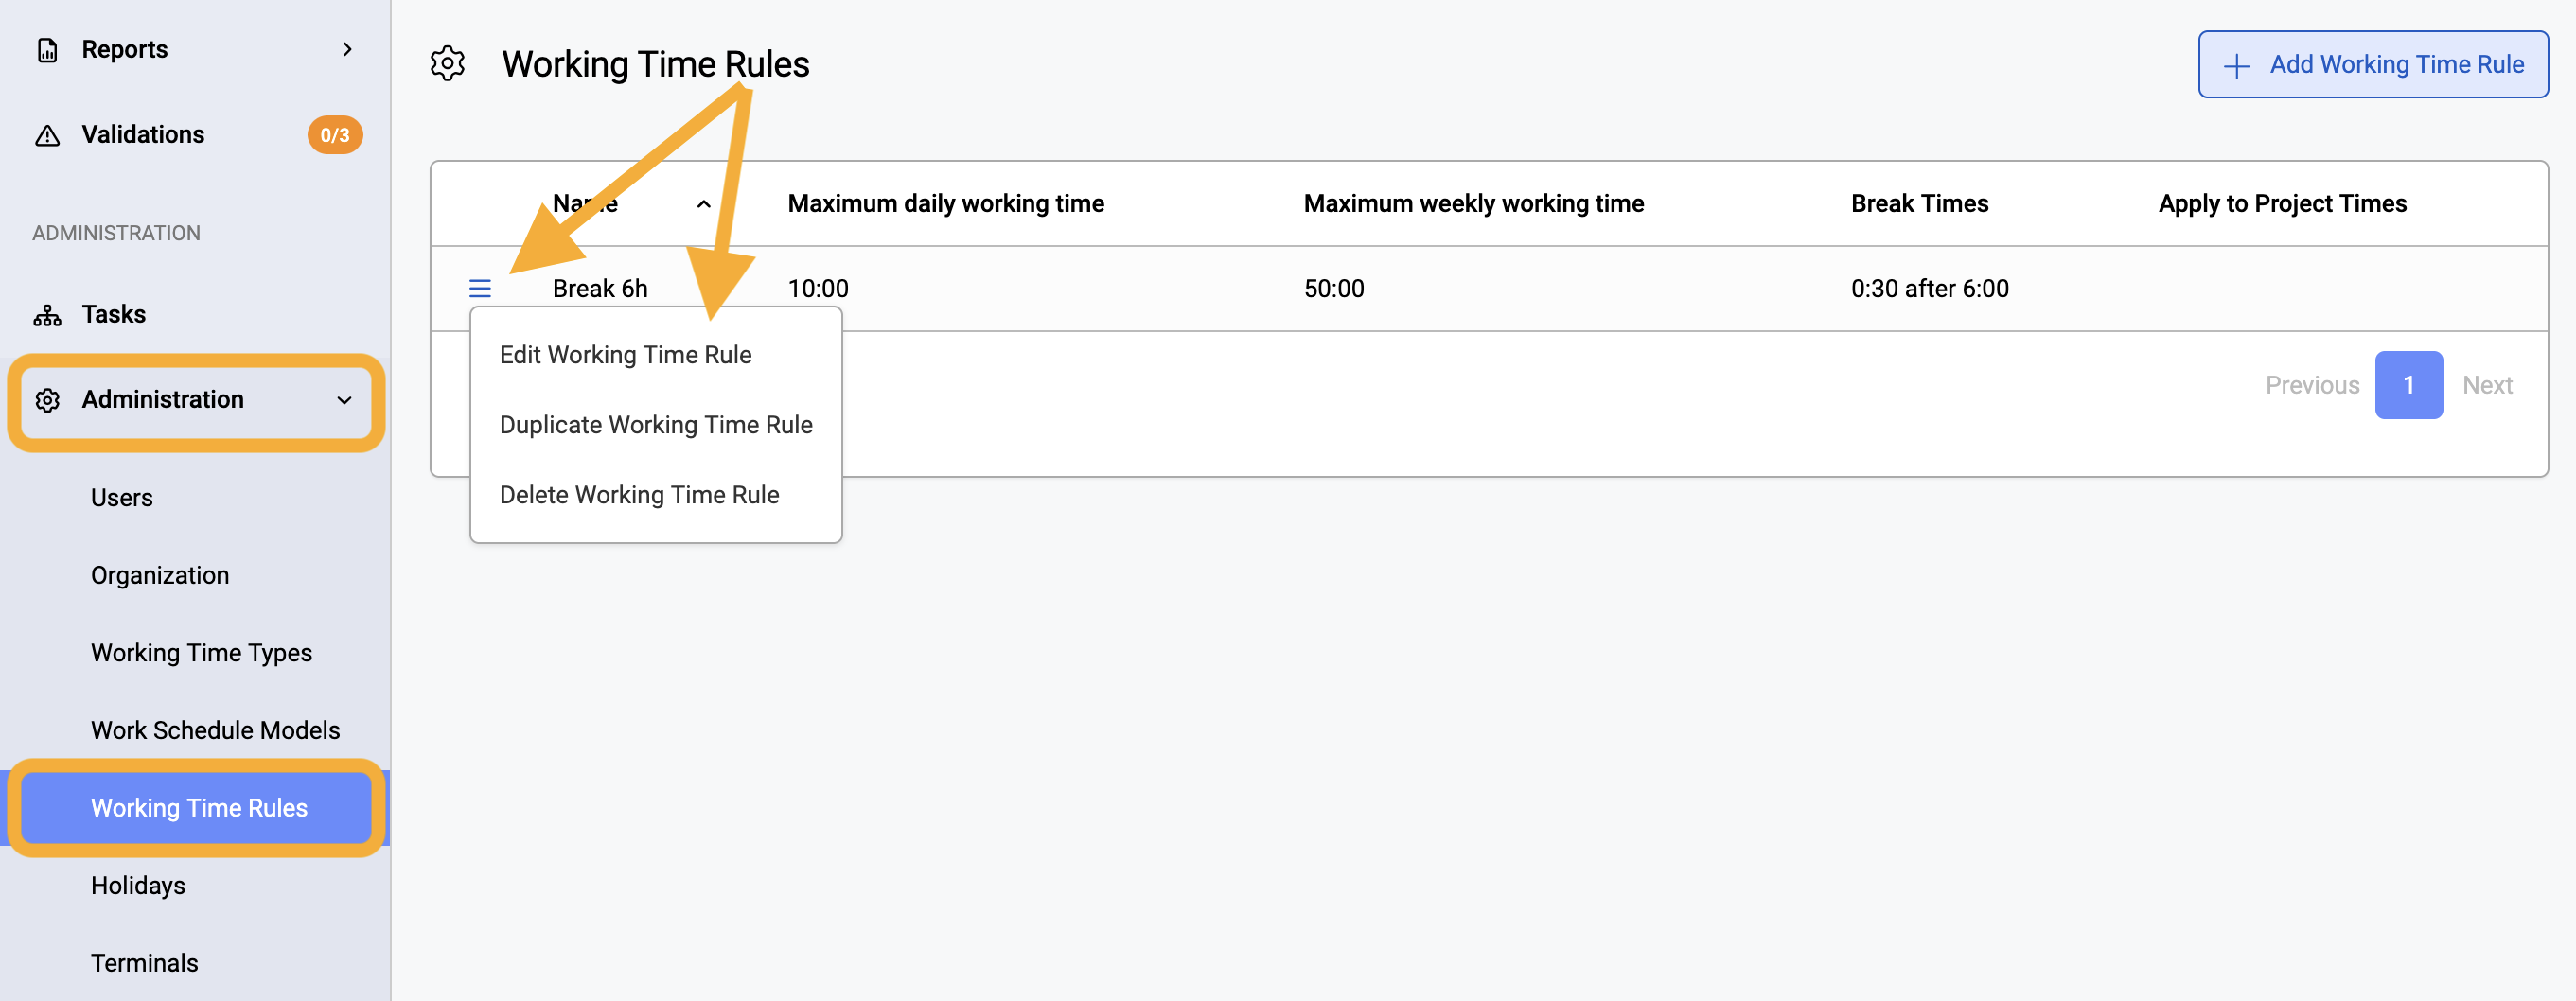
Task: Collapse the Administration section chevron
Action: click(x=344, y=400)
